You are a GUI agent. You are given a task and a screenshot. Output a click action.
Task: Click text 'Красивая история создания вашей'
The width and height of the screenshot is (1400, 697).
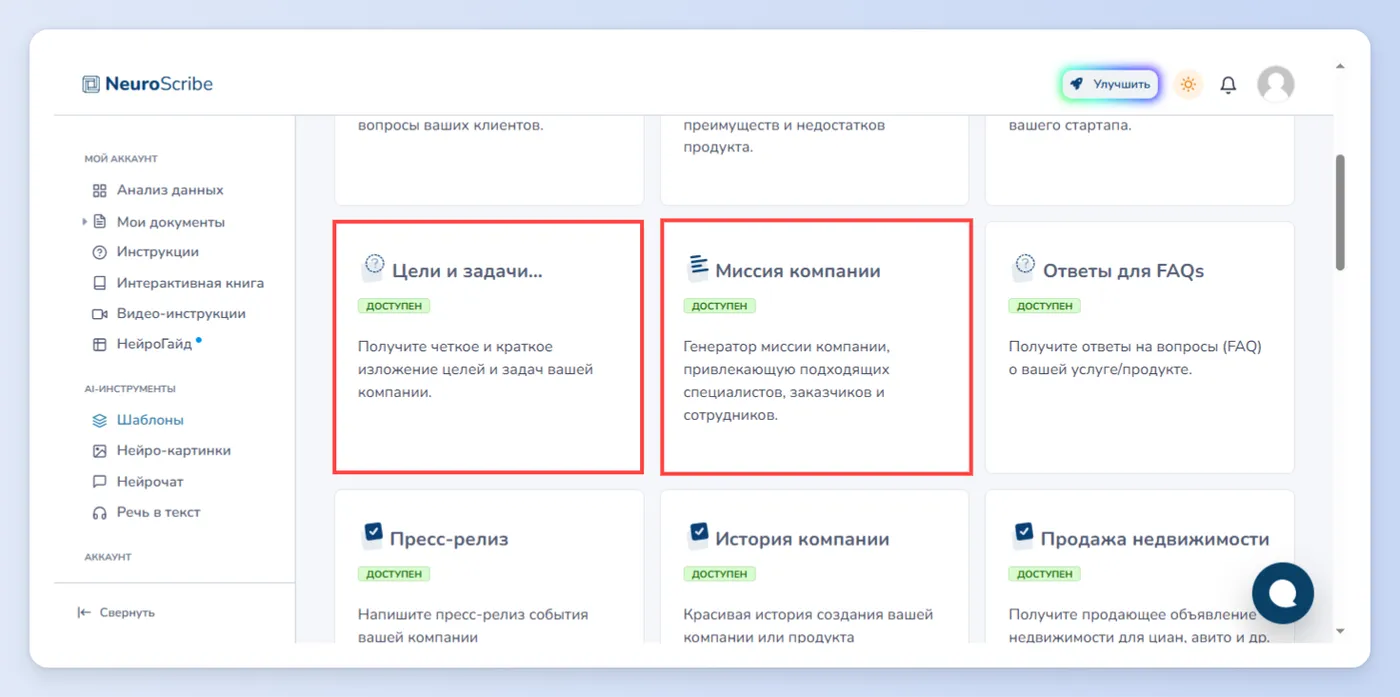click(808, 615)
